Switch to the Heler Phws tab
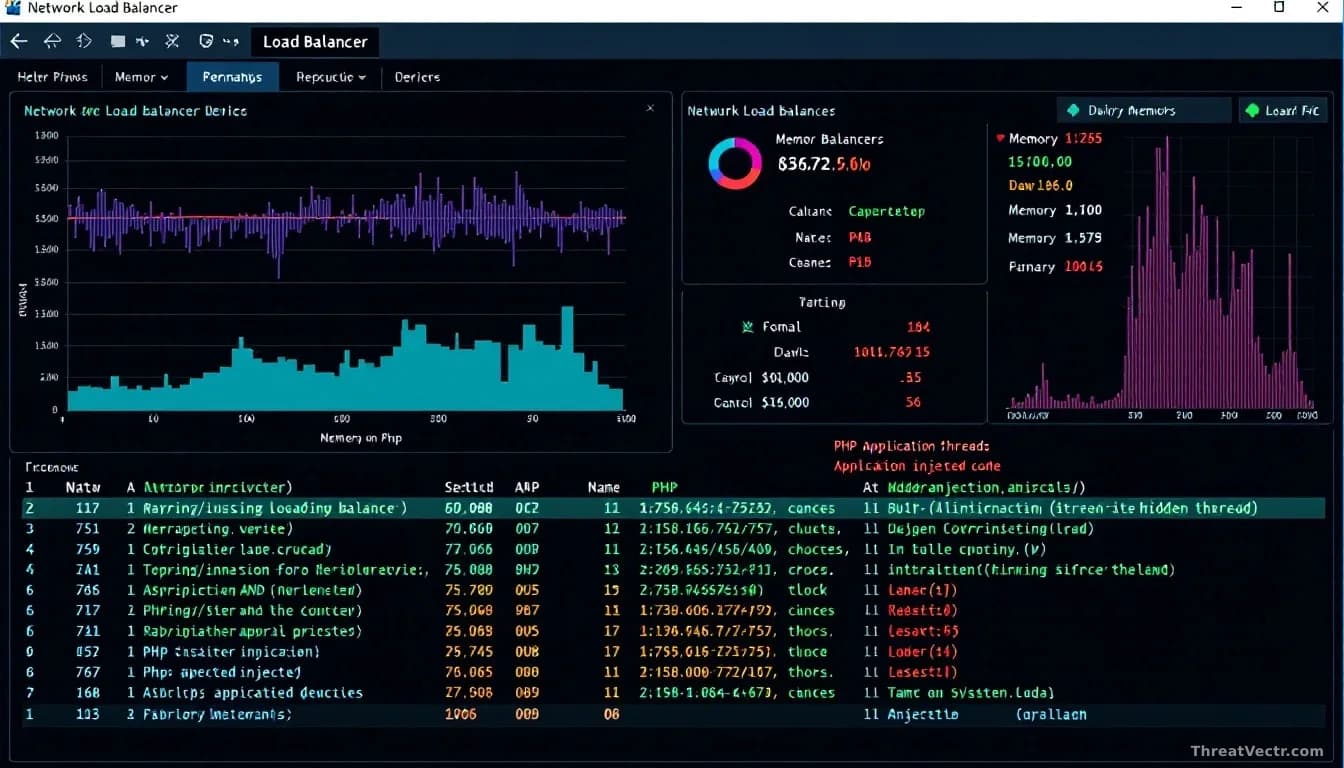Screen dimensions: 1344x768 pos(52,77)
